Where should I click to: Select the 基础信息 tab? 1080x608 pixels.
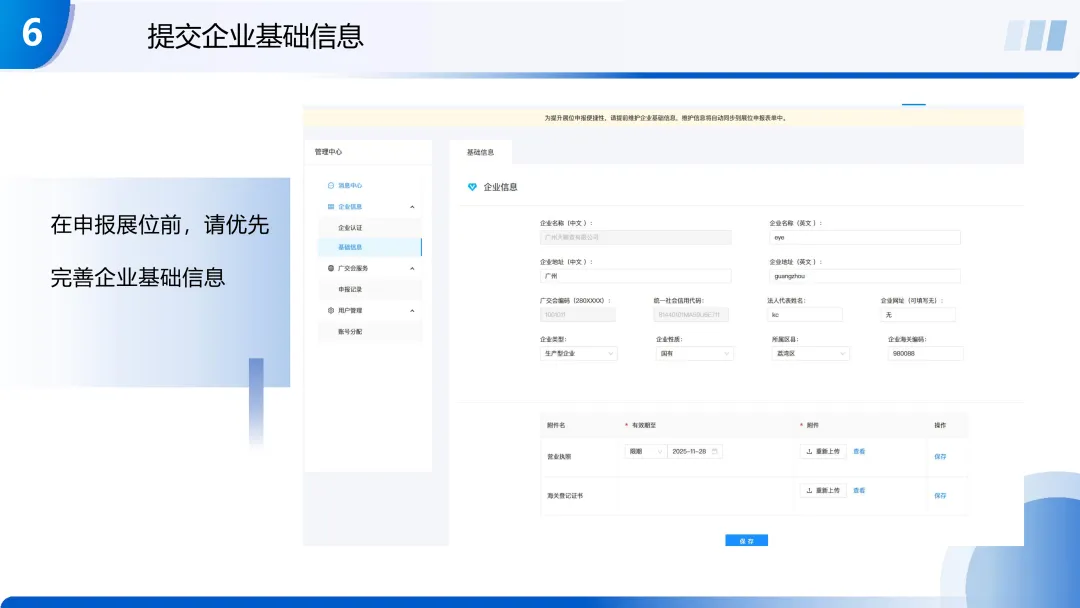pos(480,152)
